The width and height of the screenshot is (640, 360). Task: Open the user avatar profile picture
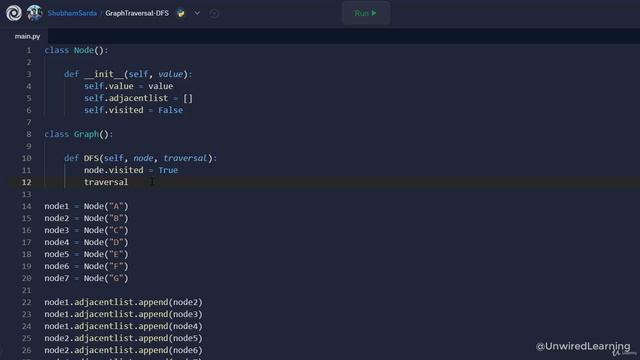point(34,13)
